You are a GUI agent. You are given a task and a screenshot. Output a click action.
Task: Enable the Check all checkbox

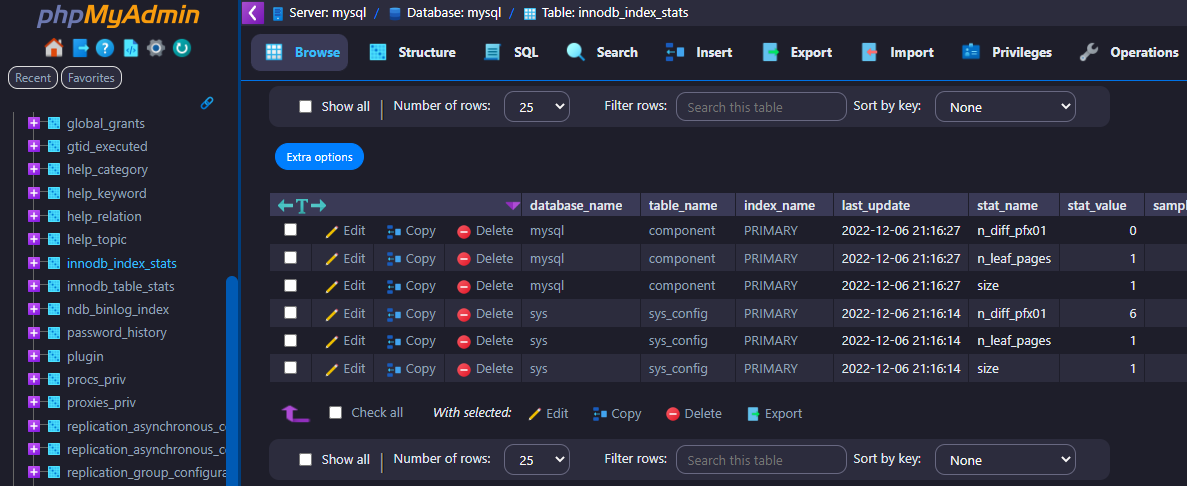[x=336, y=413]
